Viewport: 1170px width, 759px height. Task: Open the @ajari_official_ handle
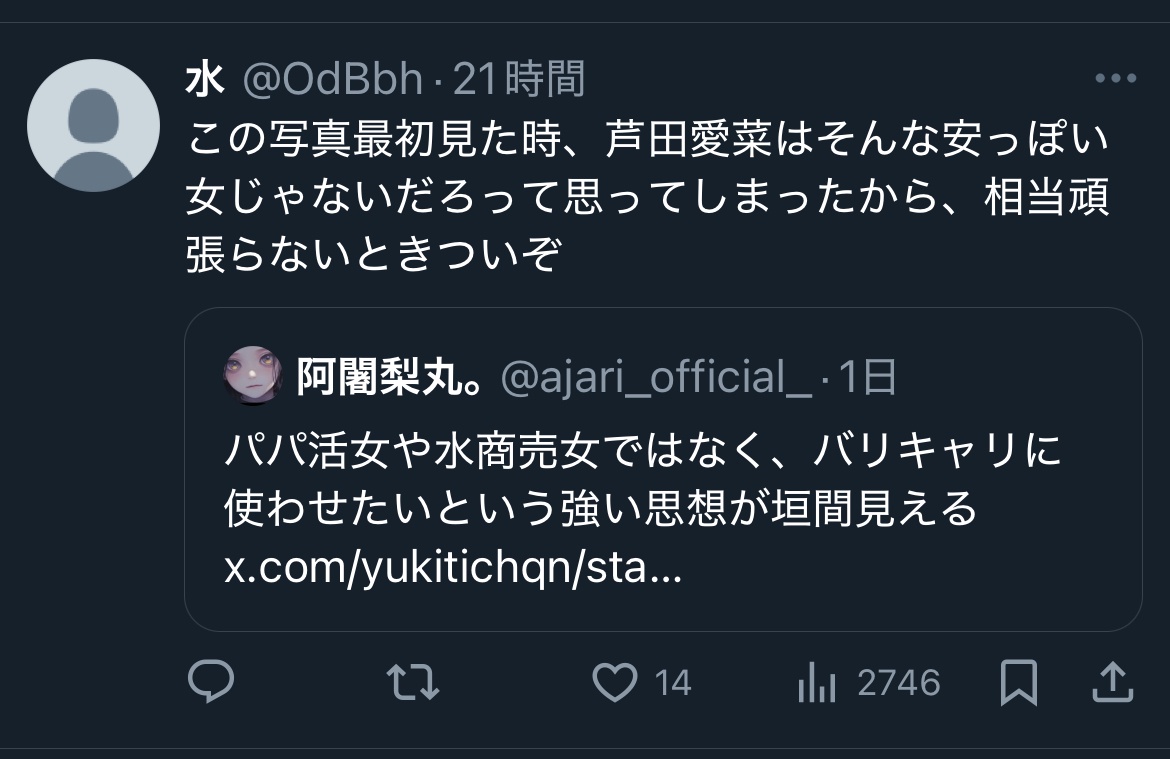[656, 377]
